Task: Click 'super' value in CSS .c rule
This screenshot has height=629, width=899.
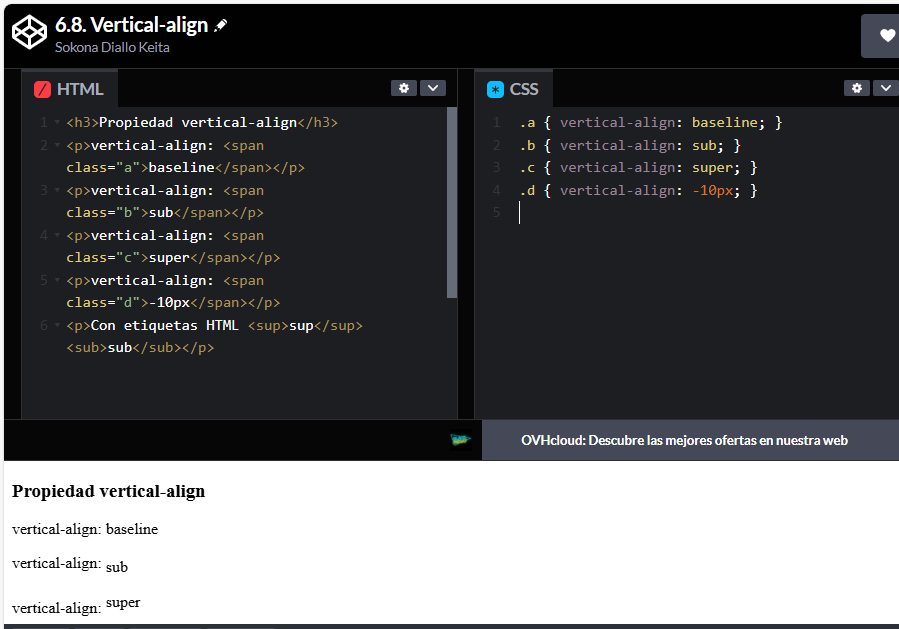Action: pyautogui.click(x=712, y=167)
